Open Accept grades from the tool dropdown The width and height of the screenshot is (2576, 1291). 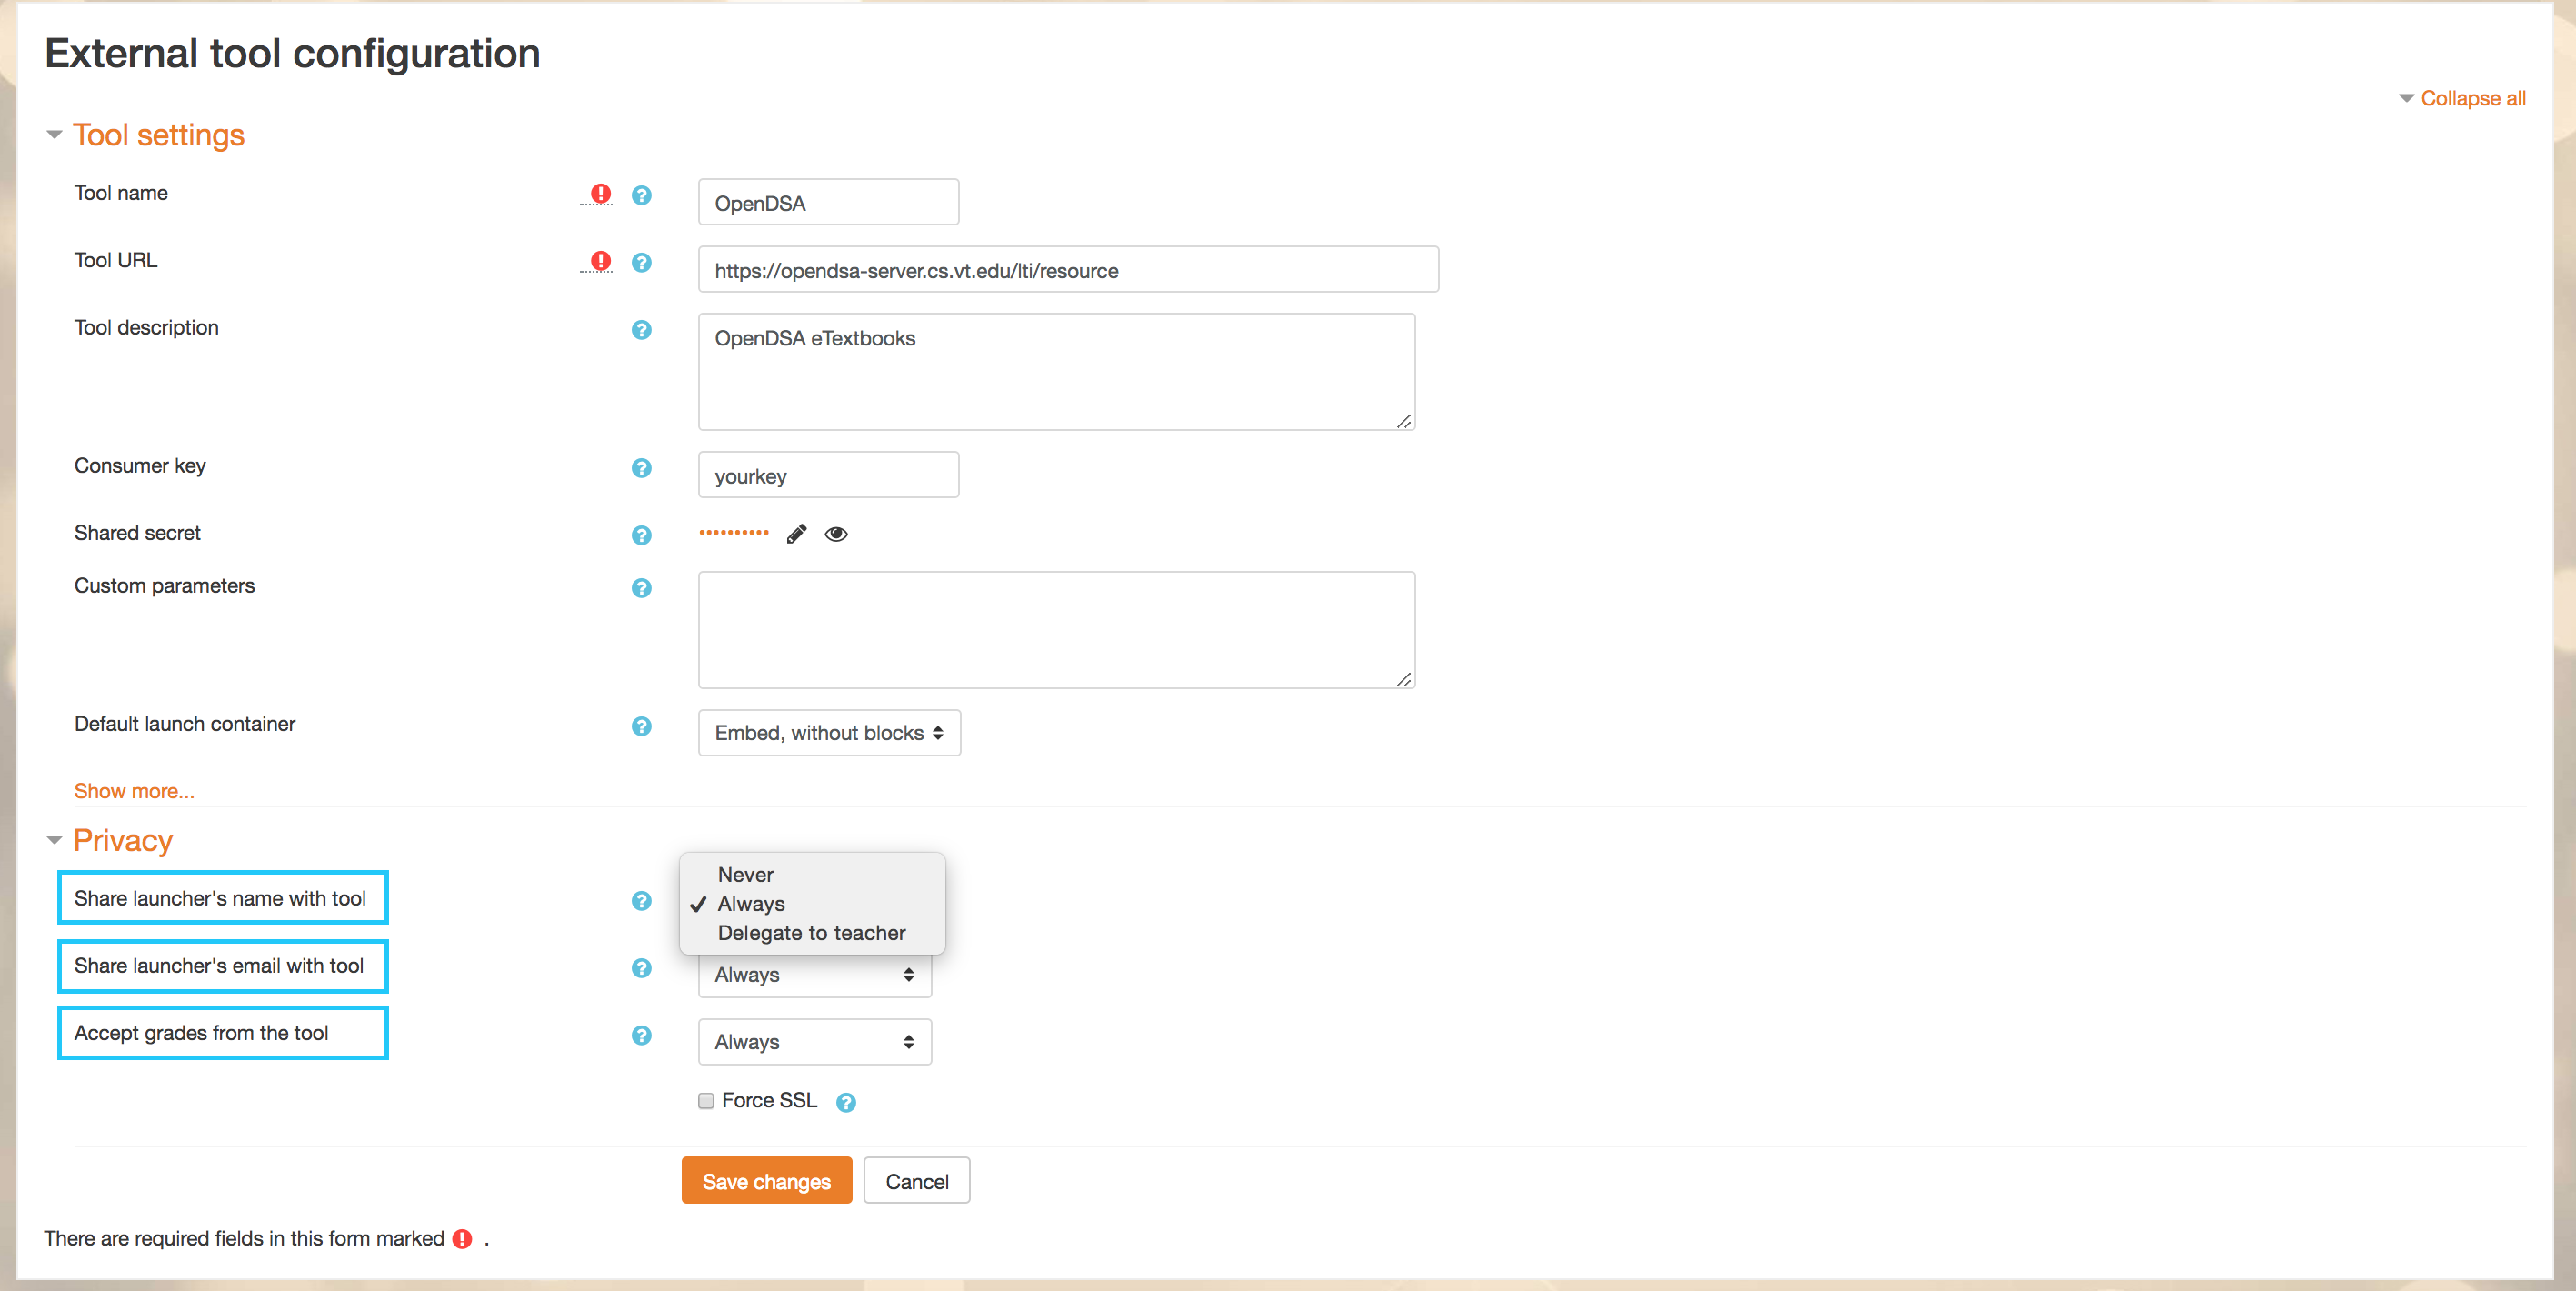pyautogui.click(x=815, y=1042)
